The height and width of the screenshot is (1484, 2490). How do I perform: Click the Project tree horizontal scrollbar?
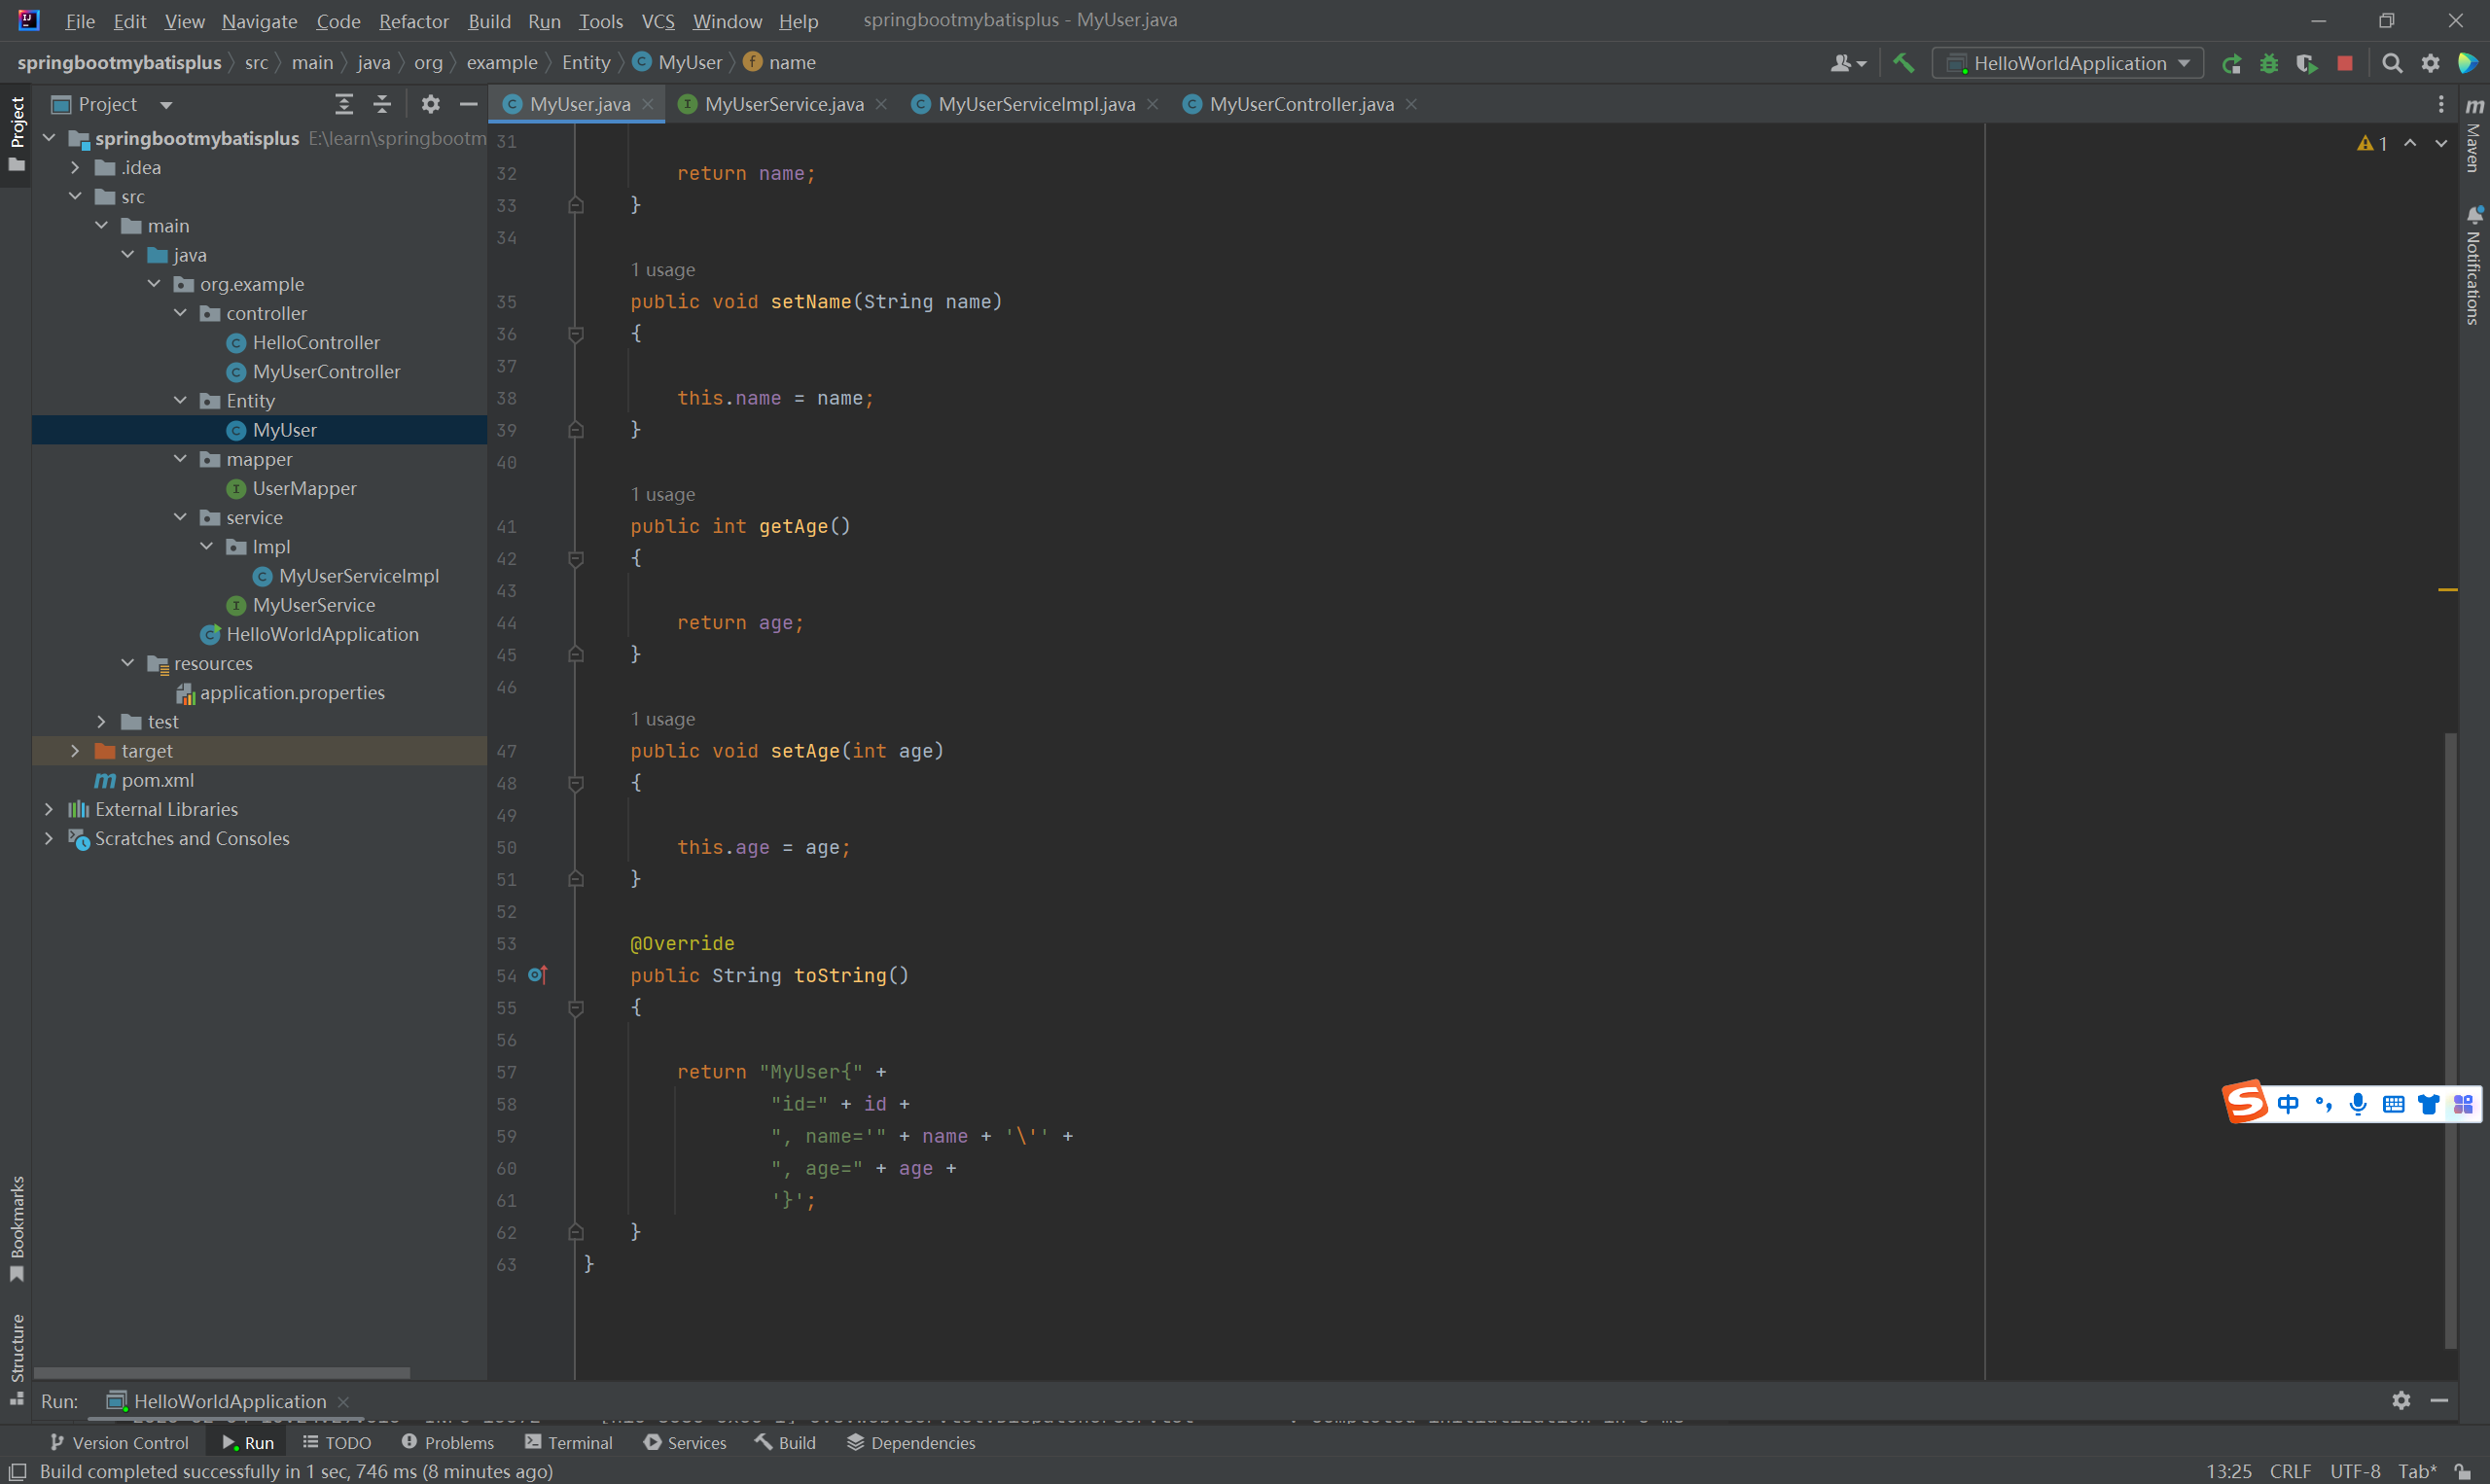pyautogui.click(x=222, y=1373)
